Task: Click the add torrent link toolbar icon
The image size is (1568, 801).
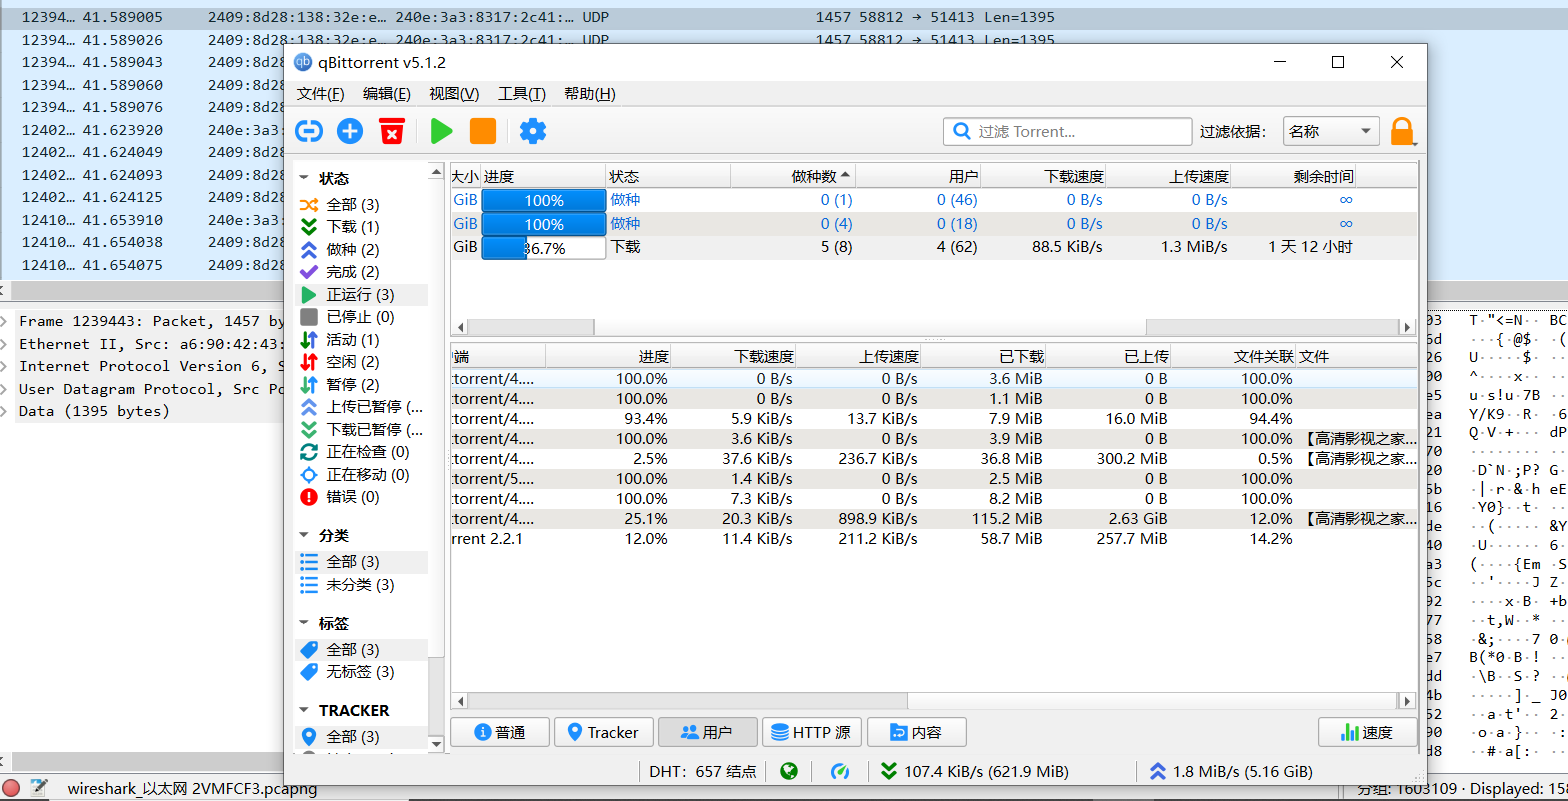Action: pos(309,131)
